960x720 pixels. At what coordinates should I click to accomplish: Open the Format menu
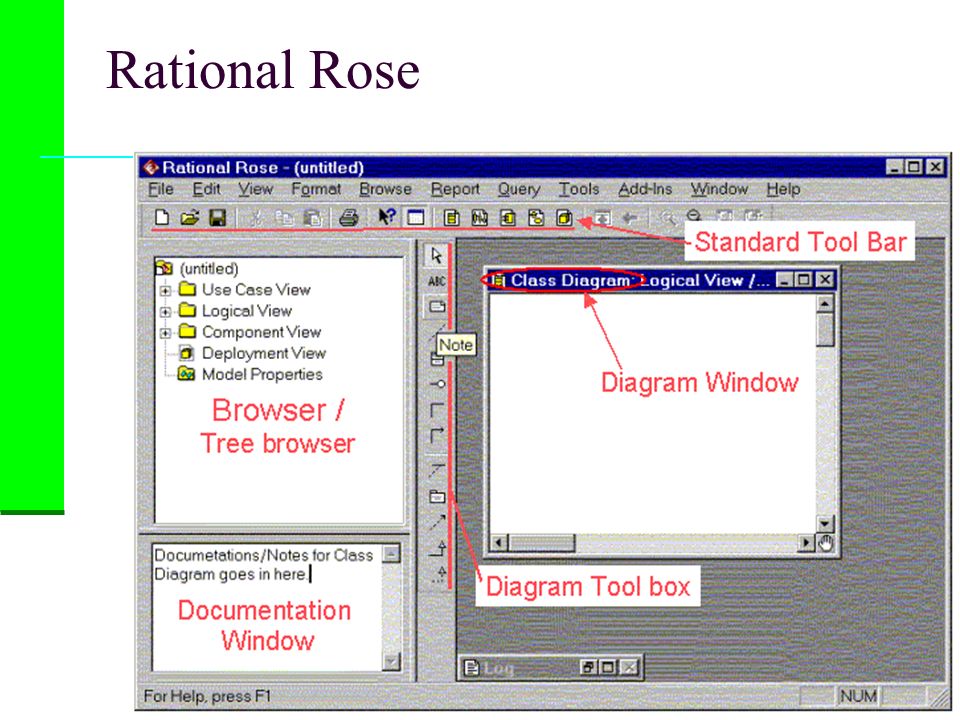(316, 189)
